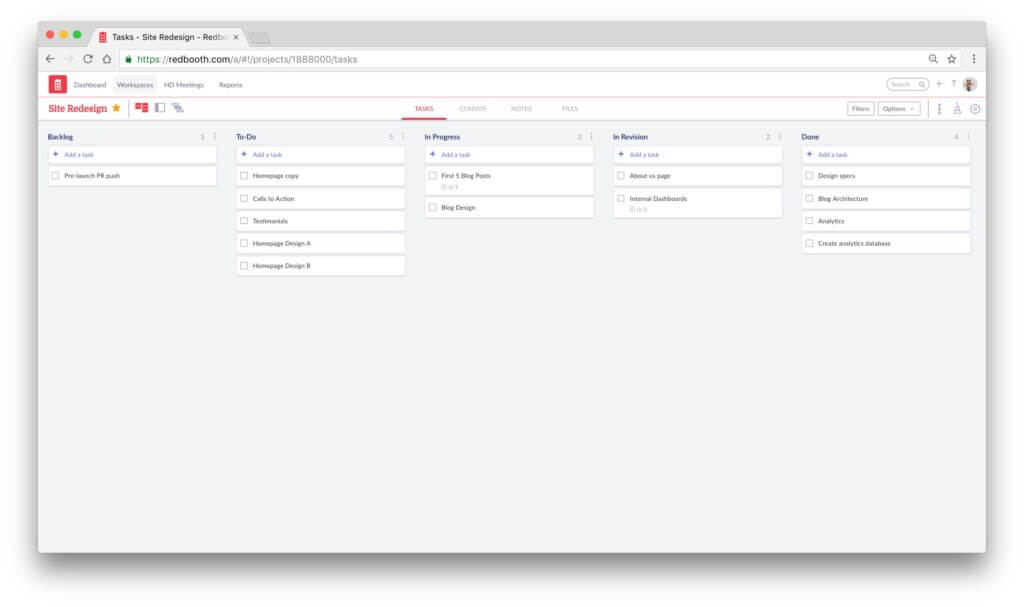This screenshot has width=1024, height=607.
Task: Open the Options dropdown
Action: click(899, 108)
